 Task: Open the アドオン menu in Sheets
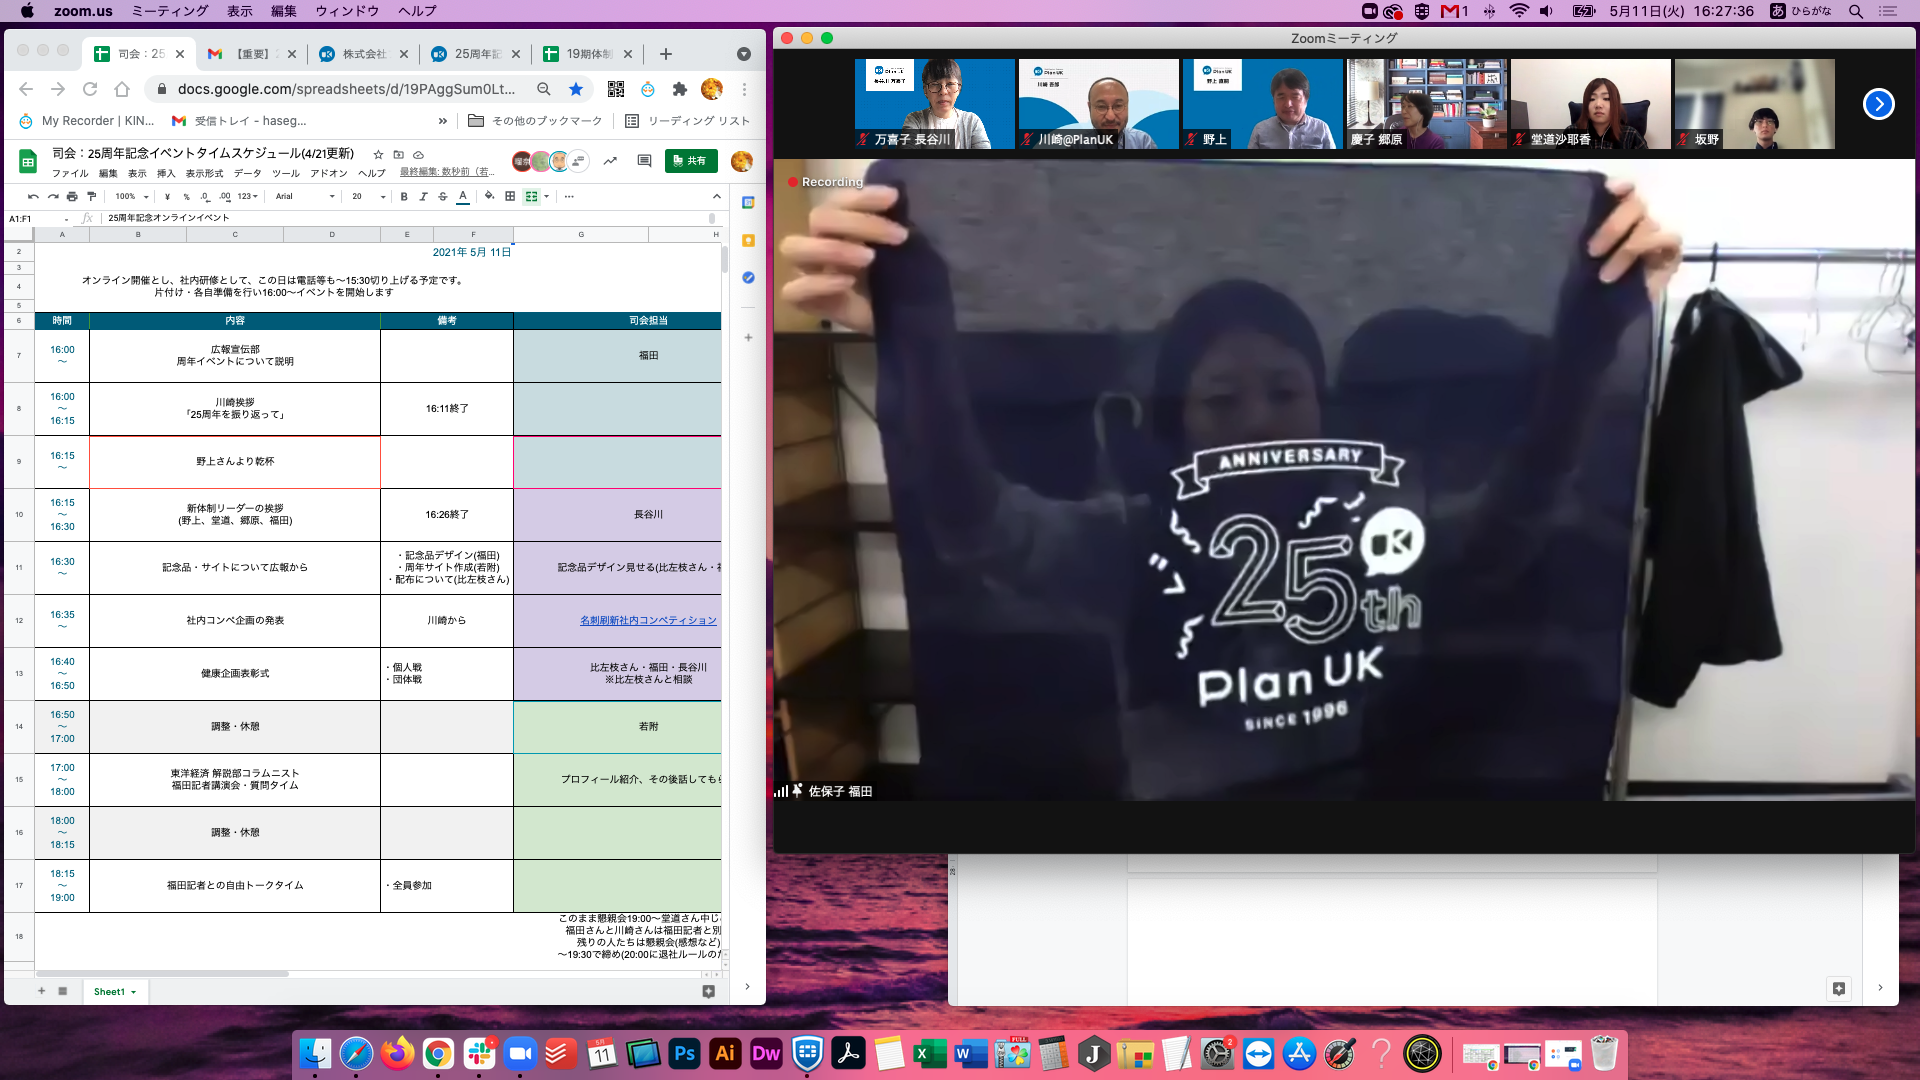pyautogui.click(x=328, y=173)
